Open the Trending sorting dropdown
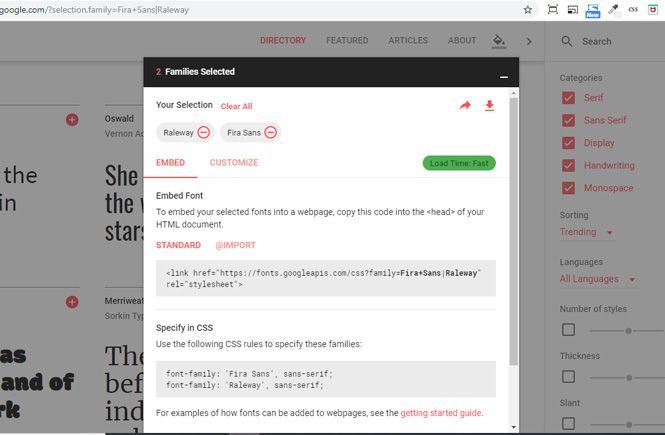Screen dimensions: 665x435 tap(586, 232)
